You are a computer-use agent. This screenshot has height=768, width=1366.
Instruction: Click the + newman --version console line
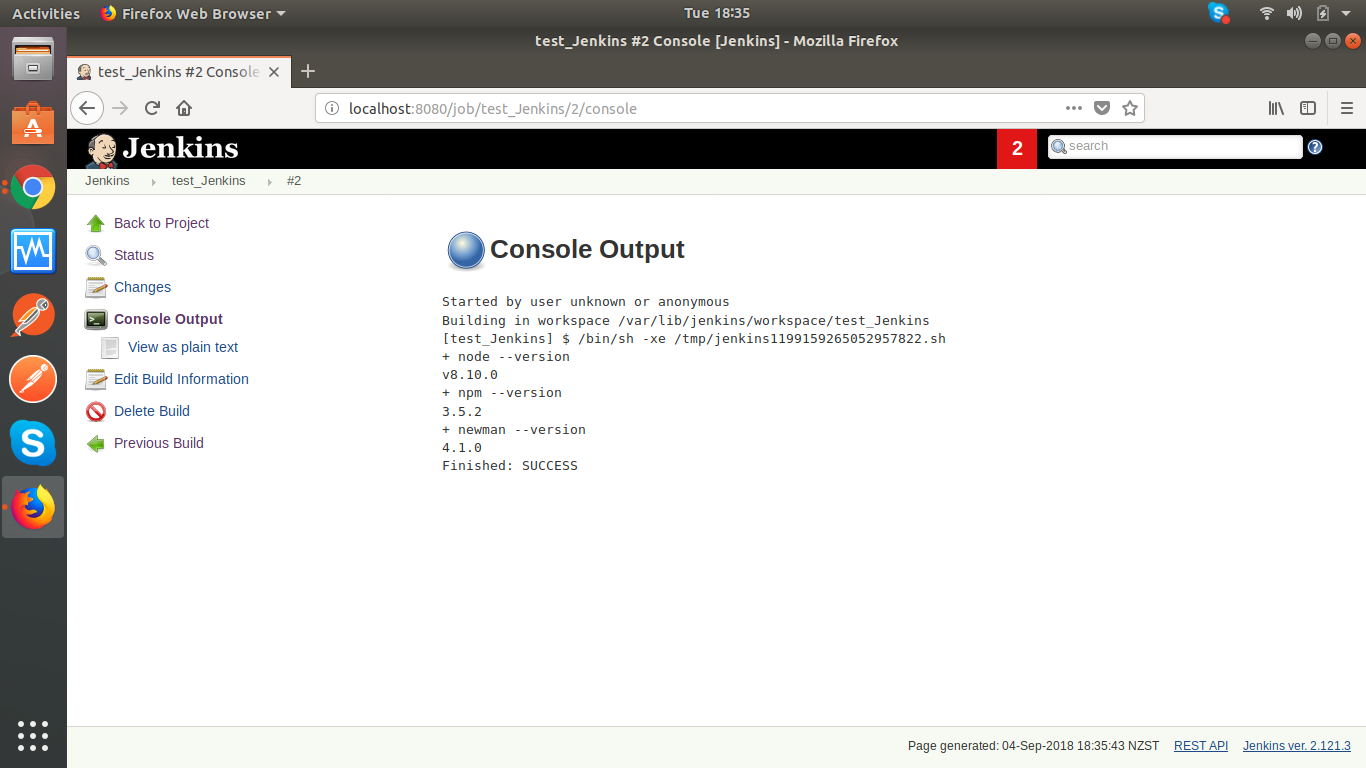(x=514, y=430)
